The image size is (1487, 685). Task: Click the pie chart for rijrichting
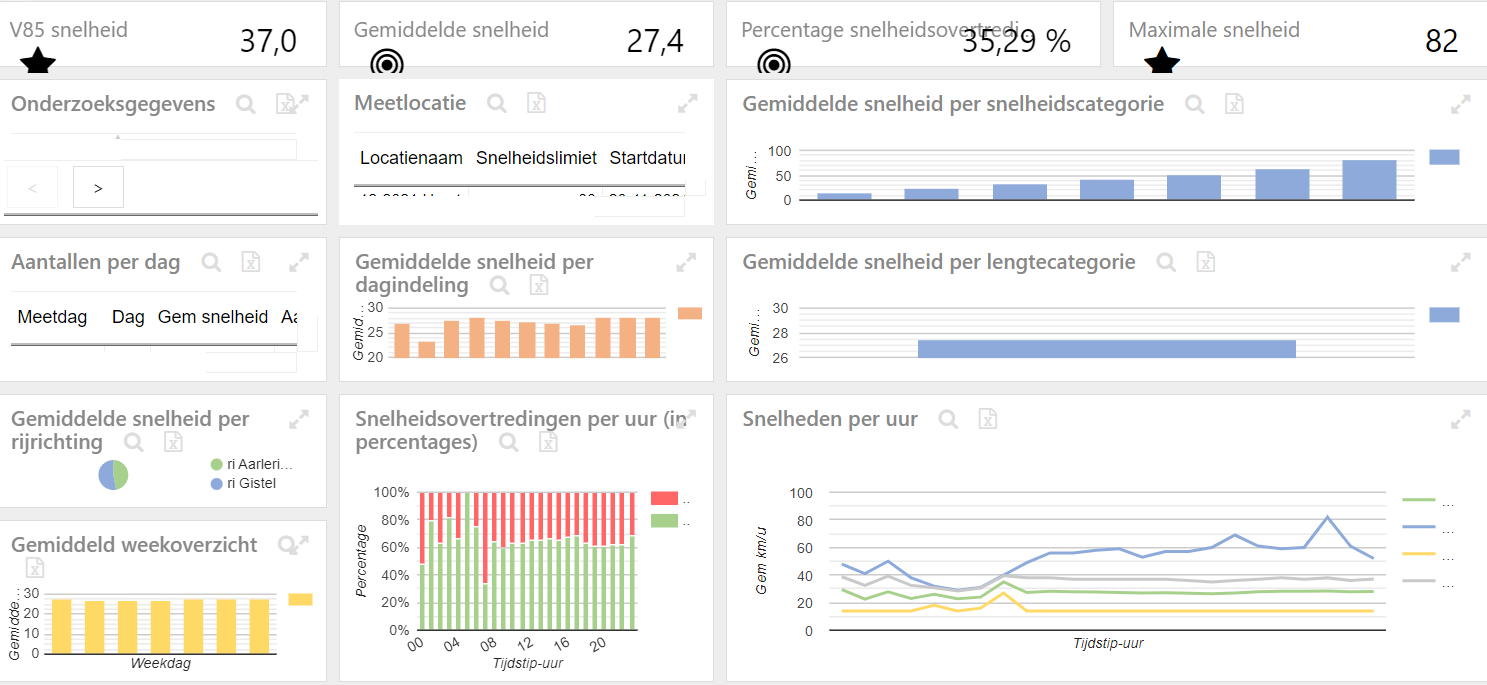(113, 475)
